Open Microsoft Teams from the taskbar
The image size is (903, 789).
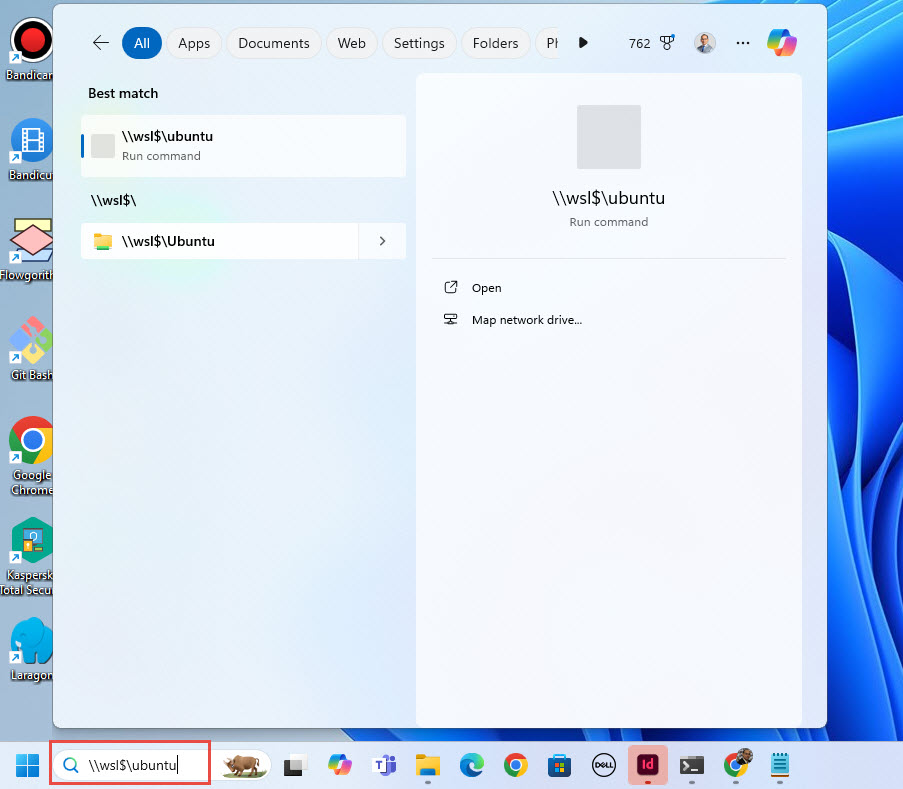(384, 765)
